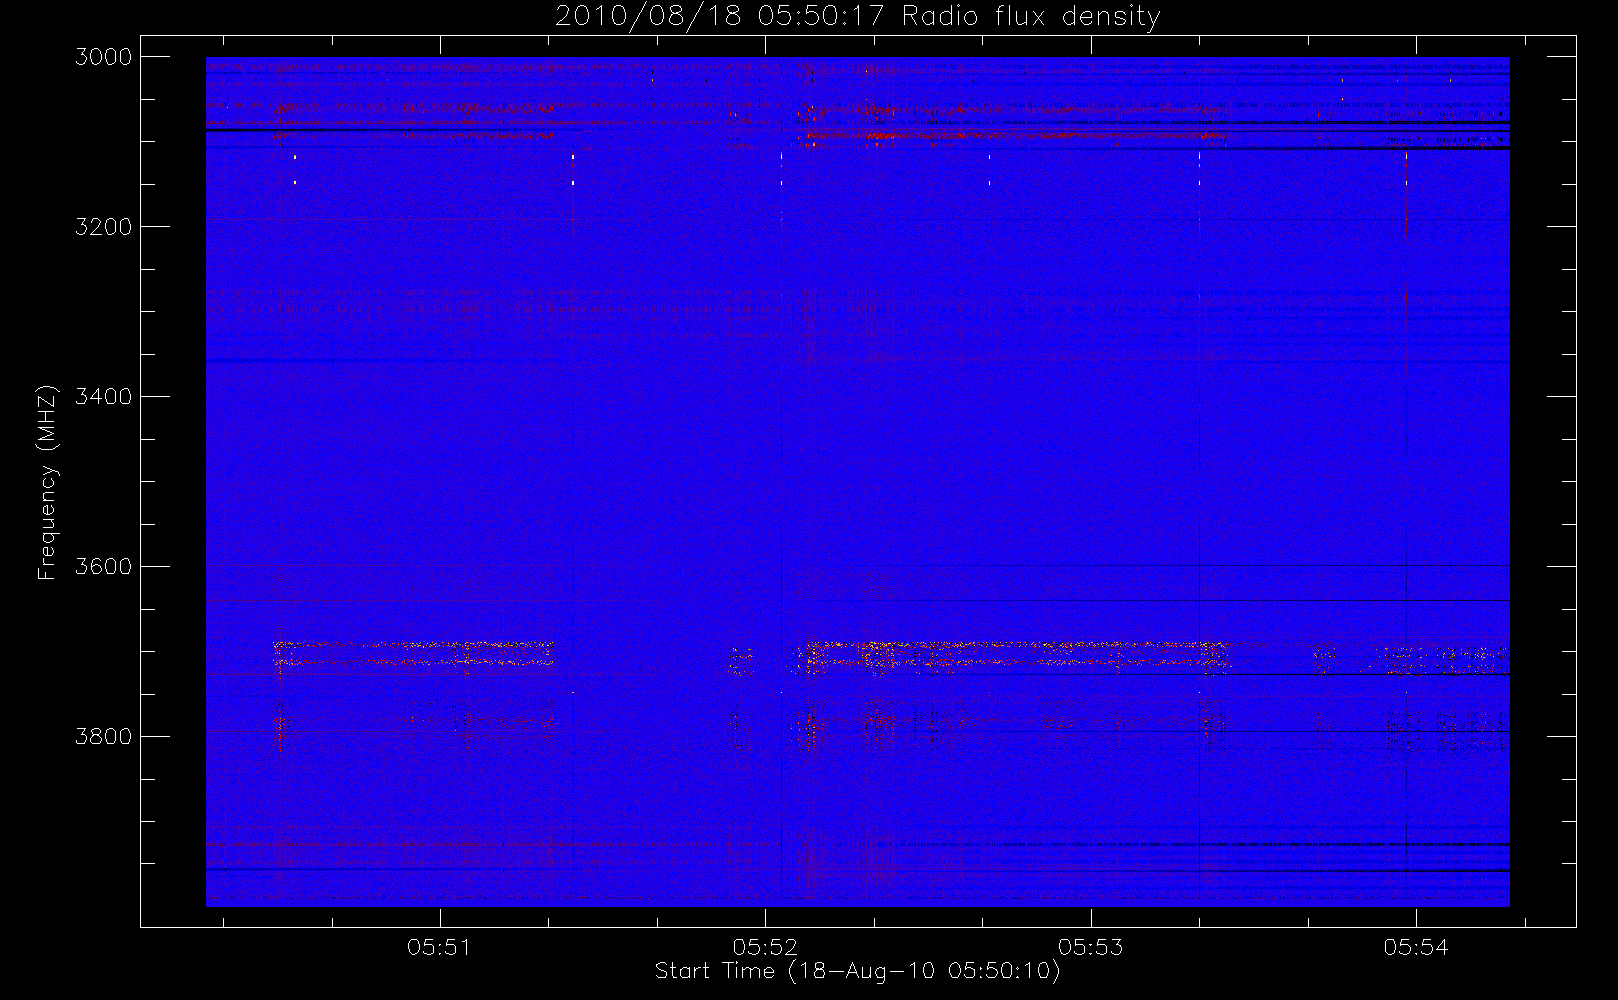This screenshot has height=1000, width=1618.
Task: Click the 05:54 time tick label
Action: click(x=1416, y=947)
